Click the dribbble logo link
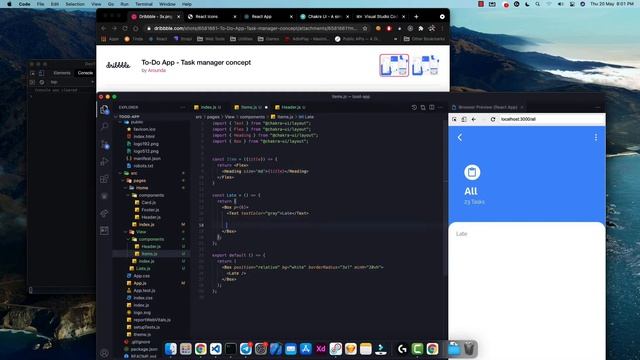The width and height of the screenshot is (640, 360). point(118,65)
